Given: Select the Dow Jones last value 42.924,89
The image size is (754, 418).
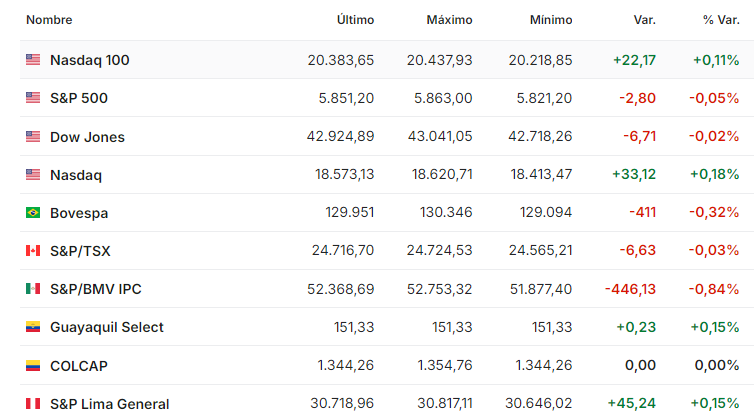Looking at the screenshot, I should [340, 136].
